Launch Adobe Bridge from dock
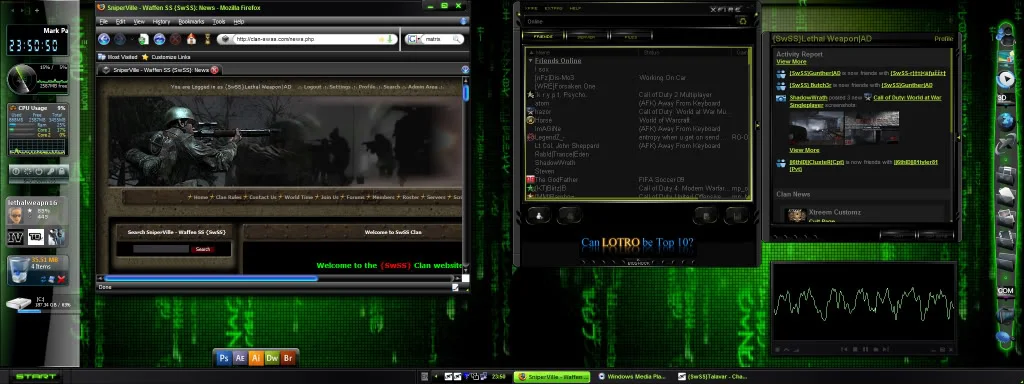Screen dimensions: 1024x384 (289, 357)
